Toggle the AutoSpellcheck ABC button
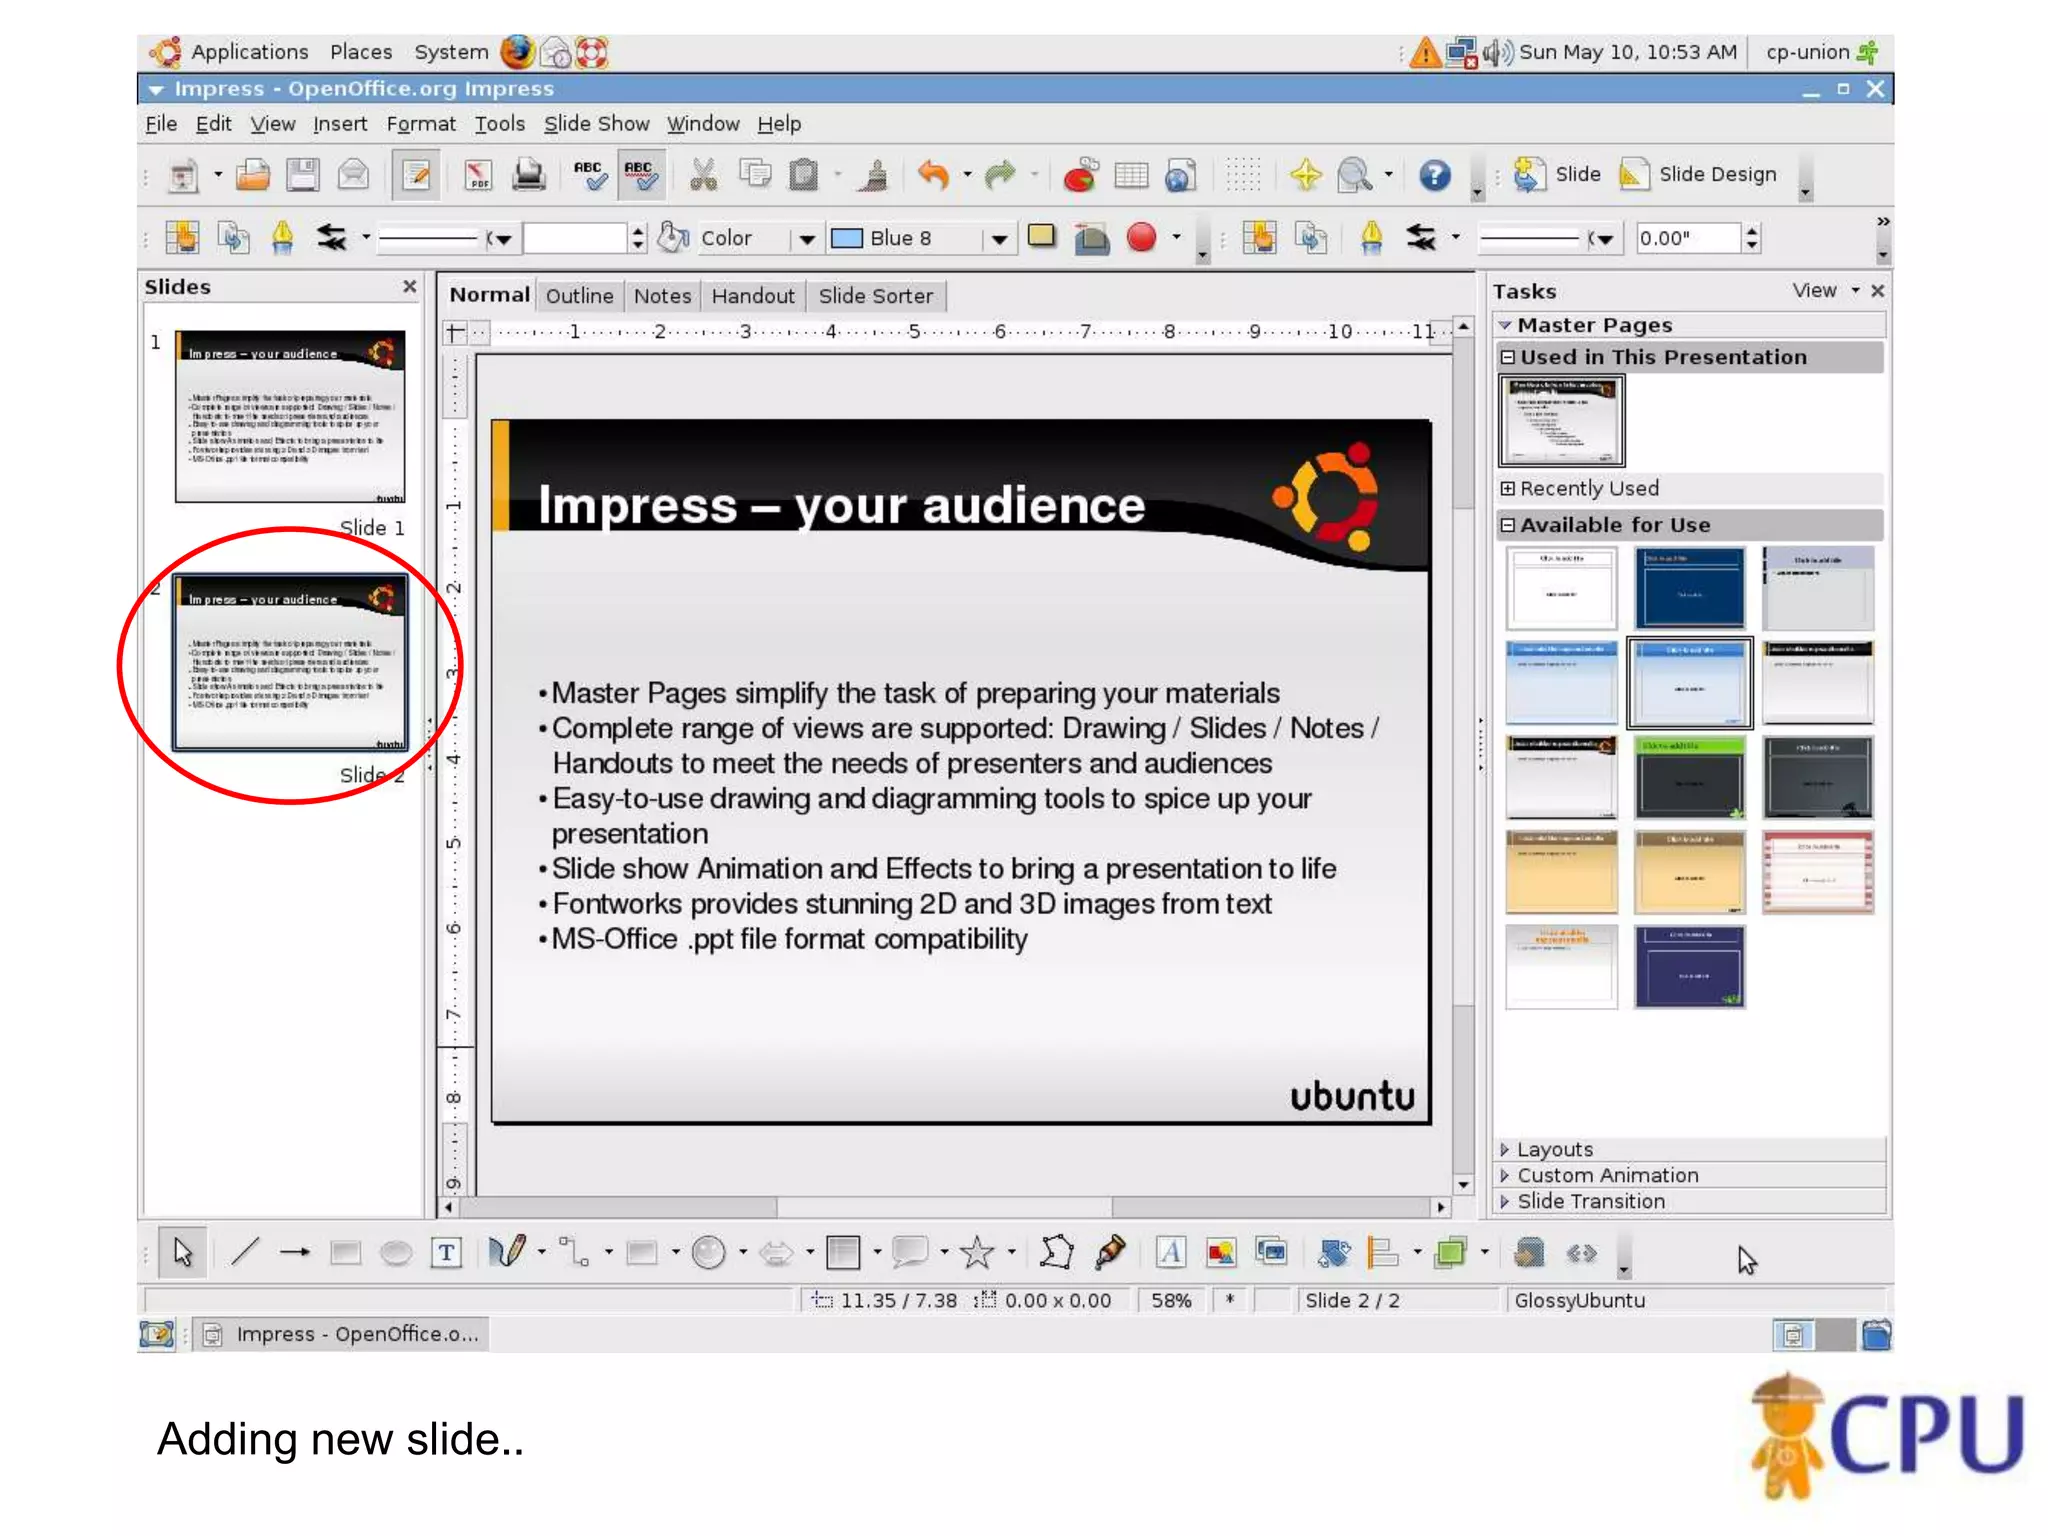Screen dimensions: 2048x1536 click(x=639, y=175)
